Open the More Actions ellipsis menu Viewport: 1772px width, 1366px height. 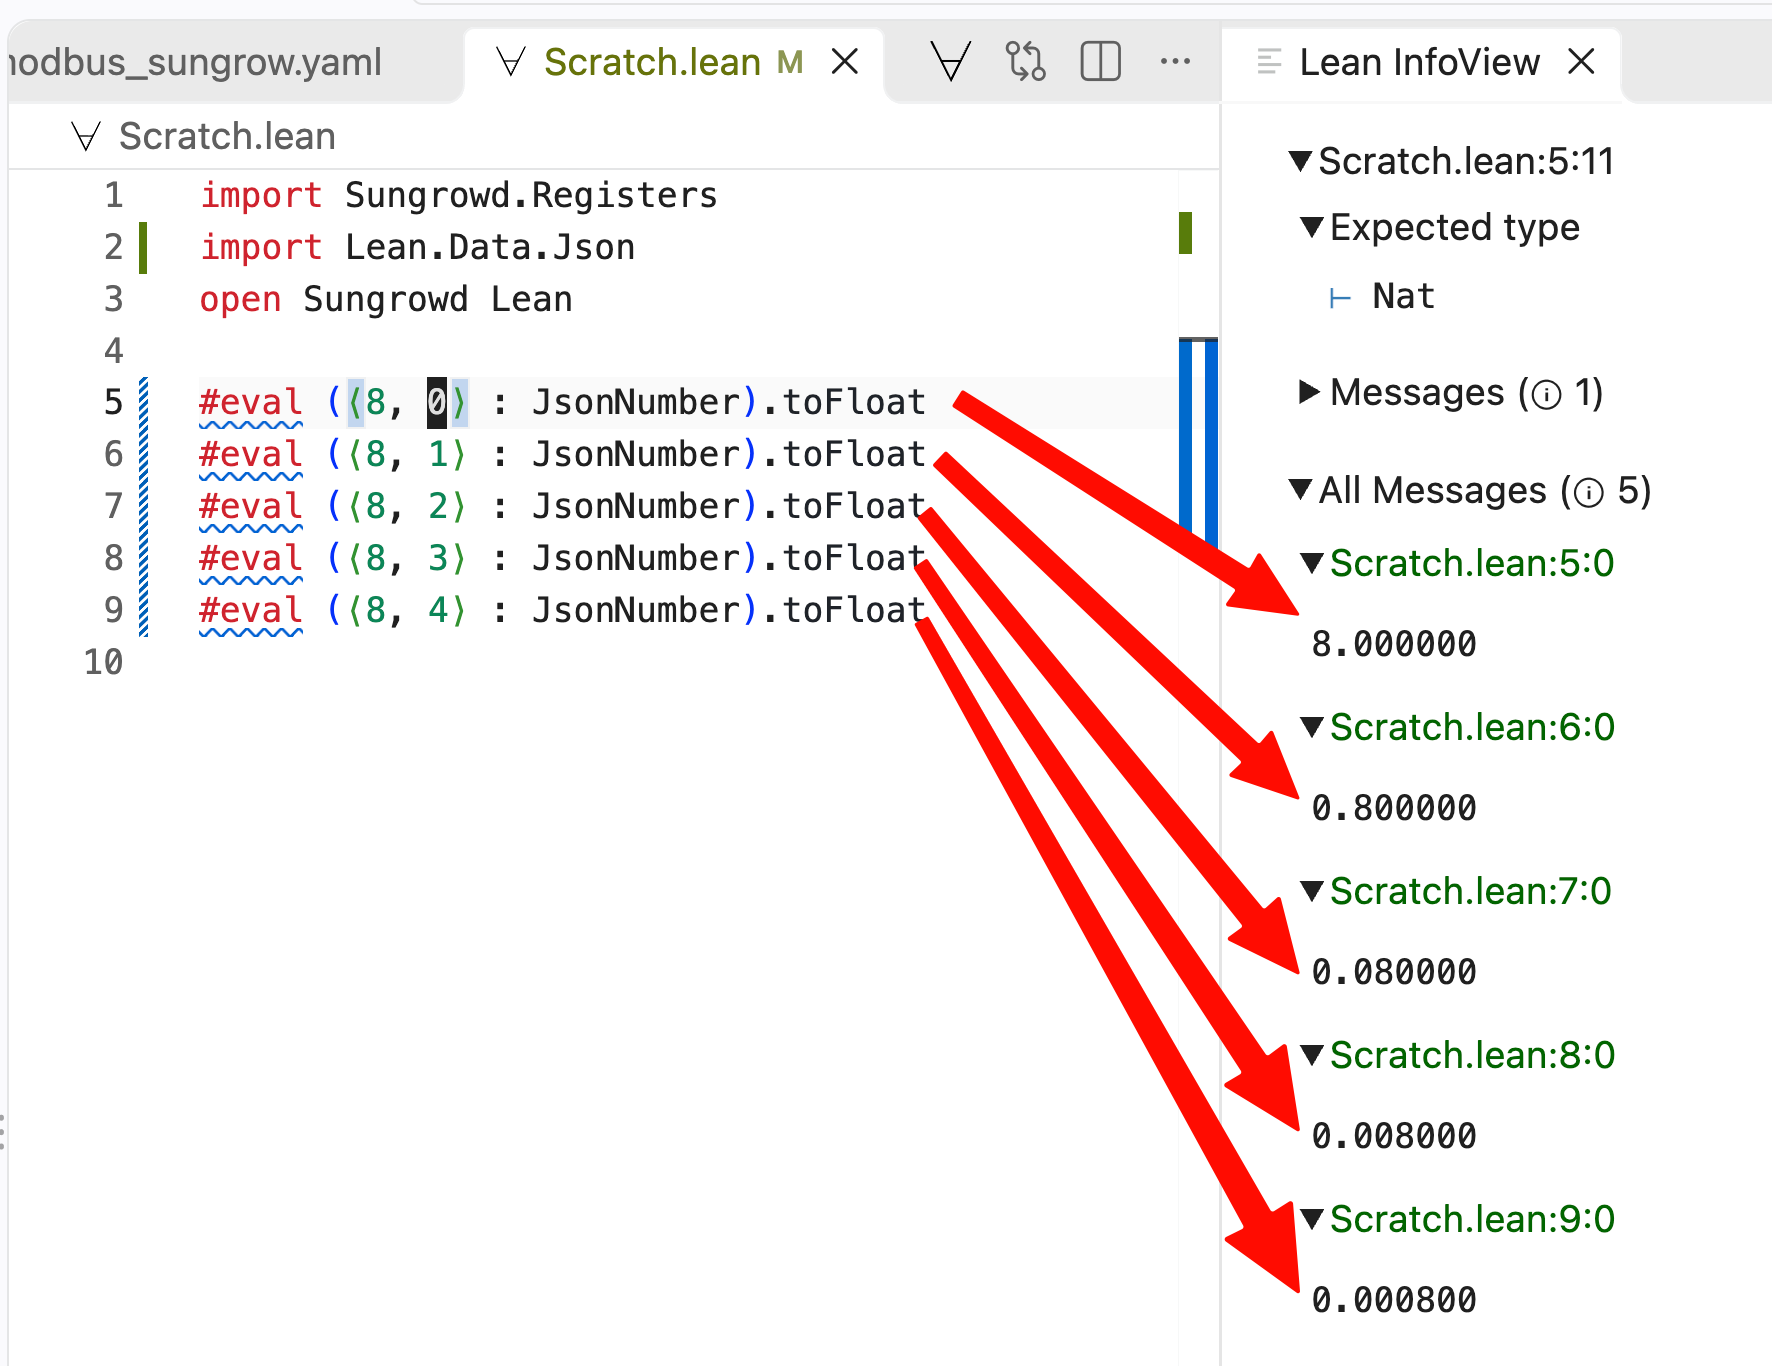(1175, 62)
